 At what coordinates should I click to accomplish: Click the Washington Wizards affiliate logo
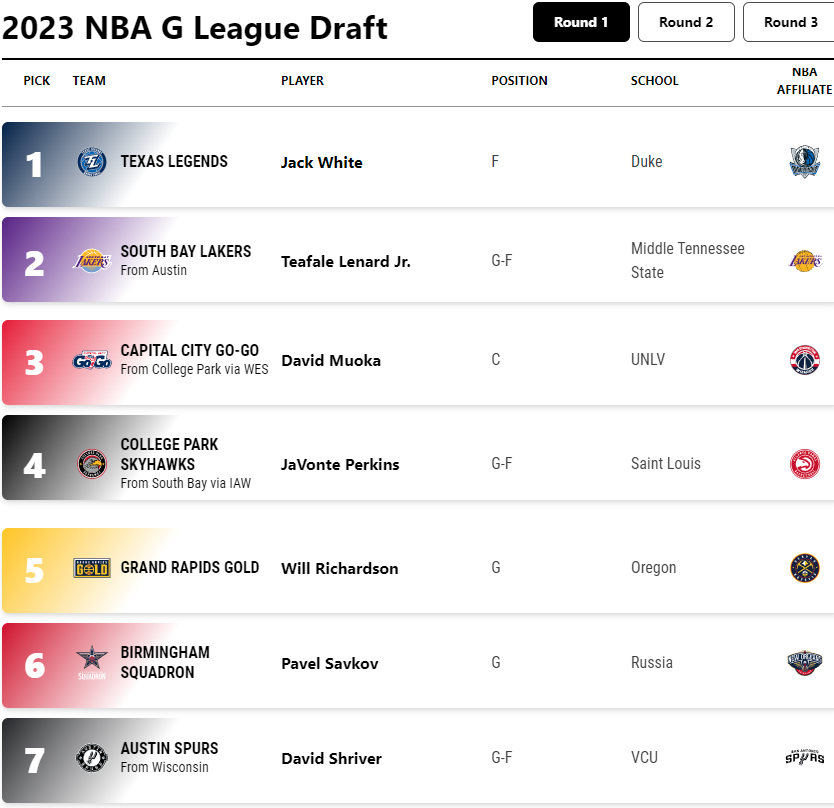pyautogui.click(x=805, y=360)
